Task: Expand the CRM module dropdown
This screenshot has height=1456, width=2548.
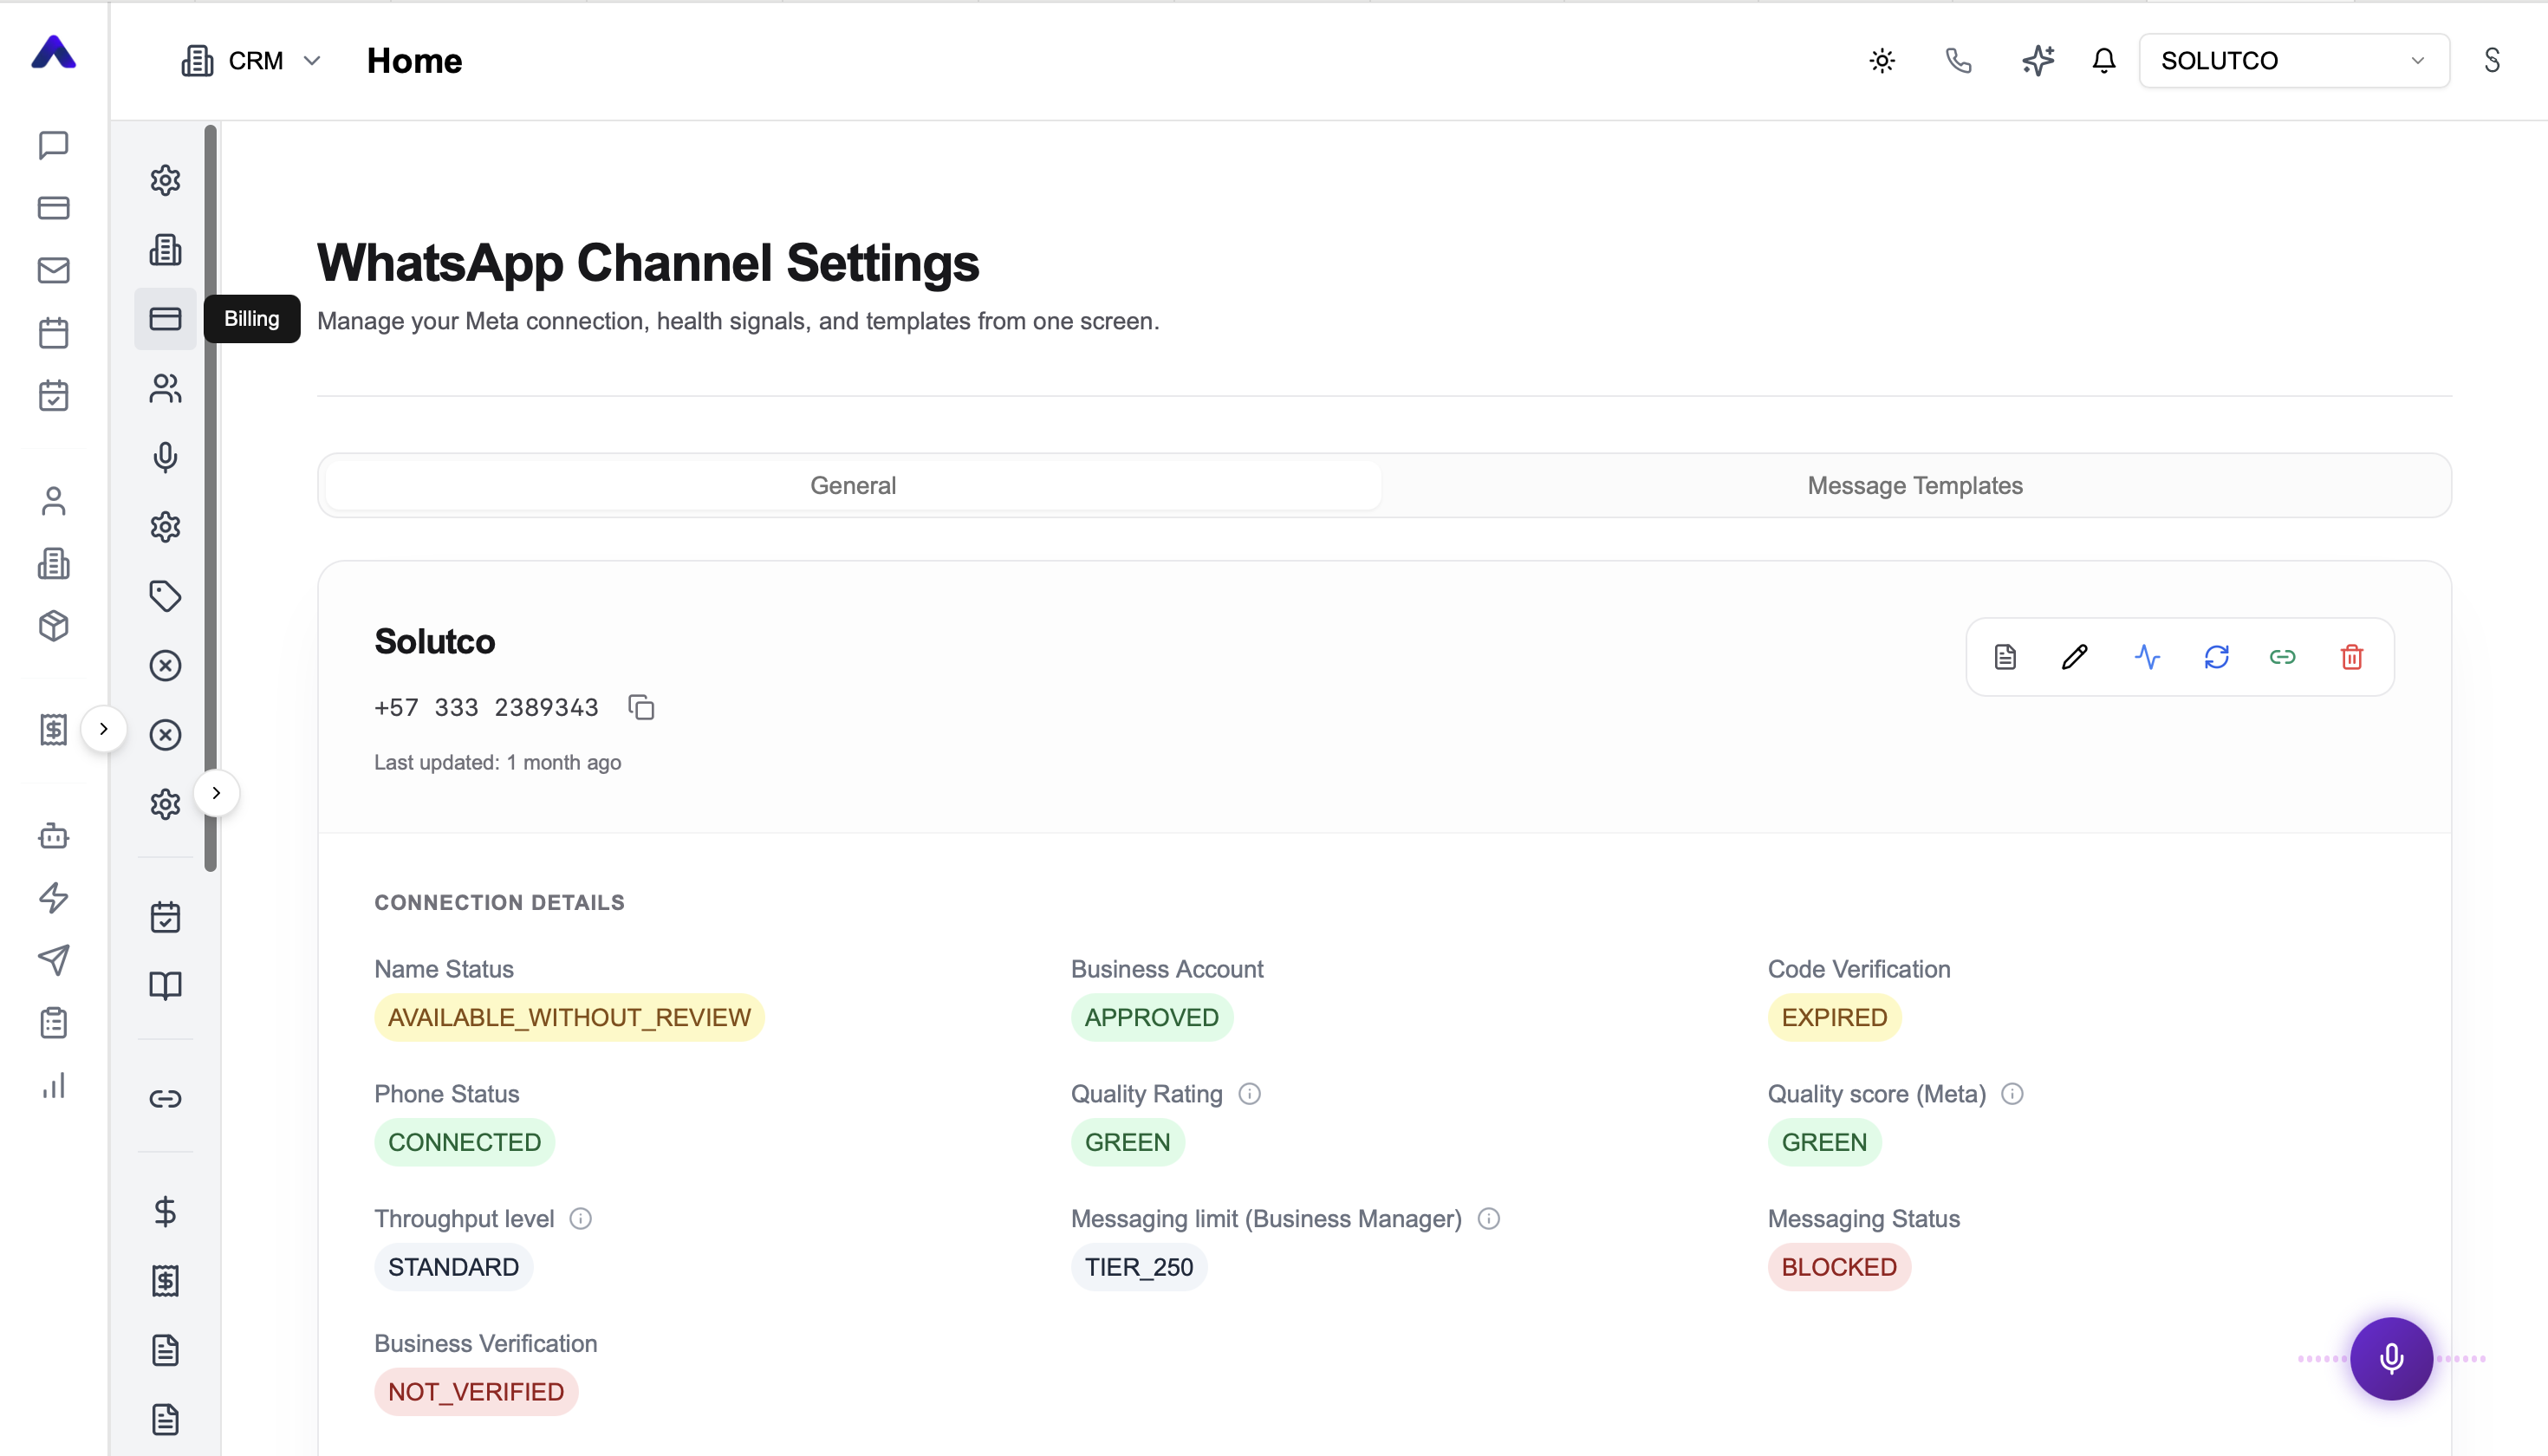Action: [x=252, y=61]
